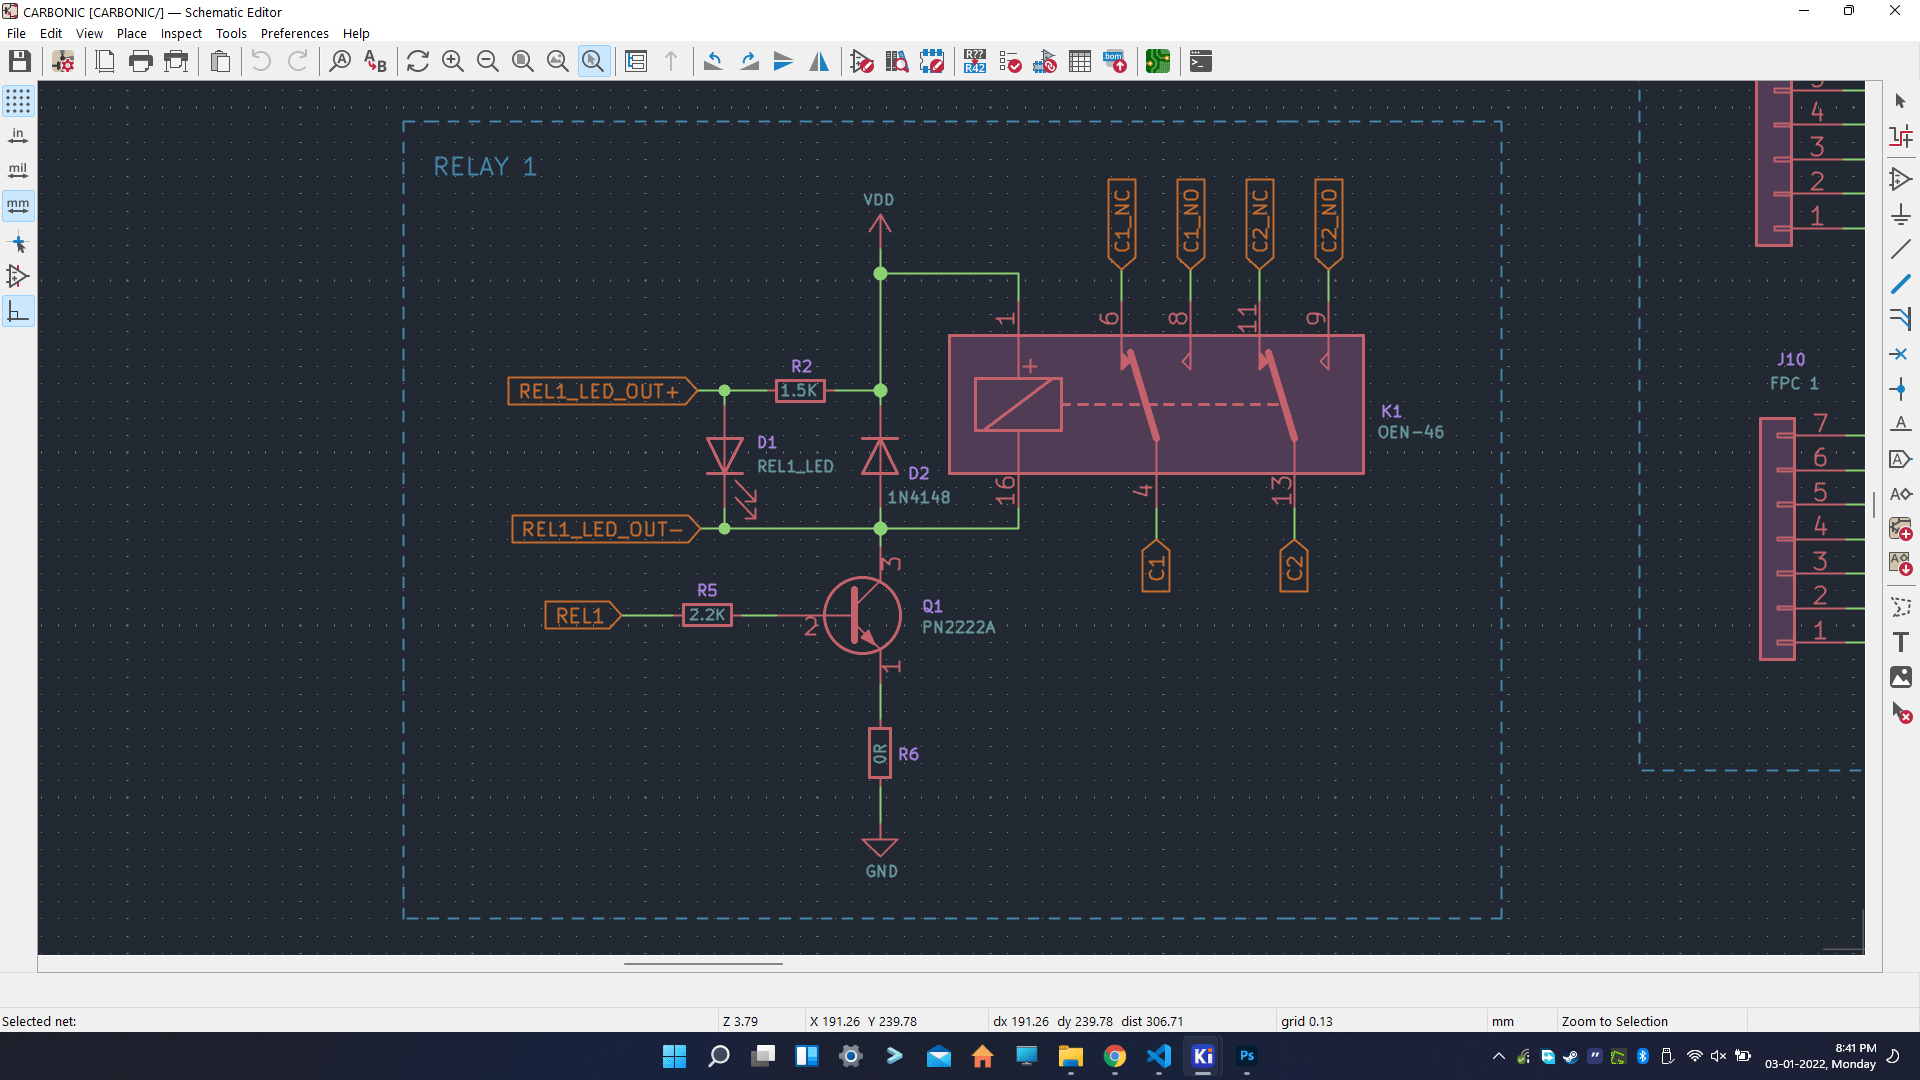The width and height of the screenshot is (1920, 1080).
Task: Mirror selection horizontally
Action: (819, 62)
